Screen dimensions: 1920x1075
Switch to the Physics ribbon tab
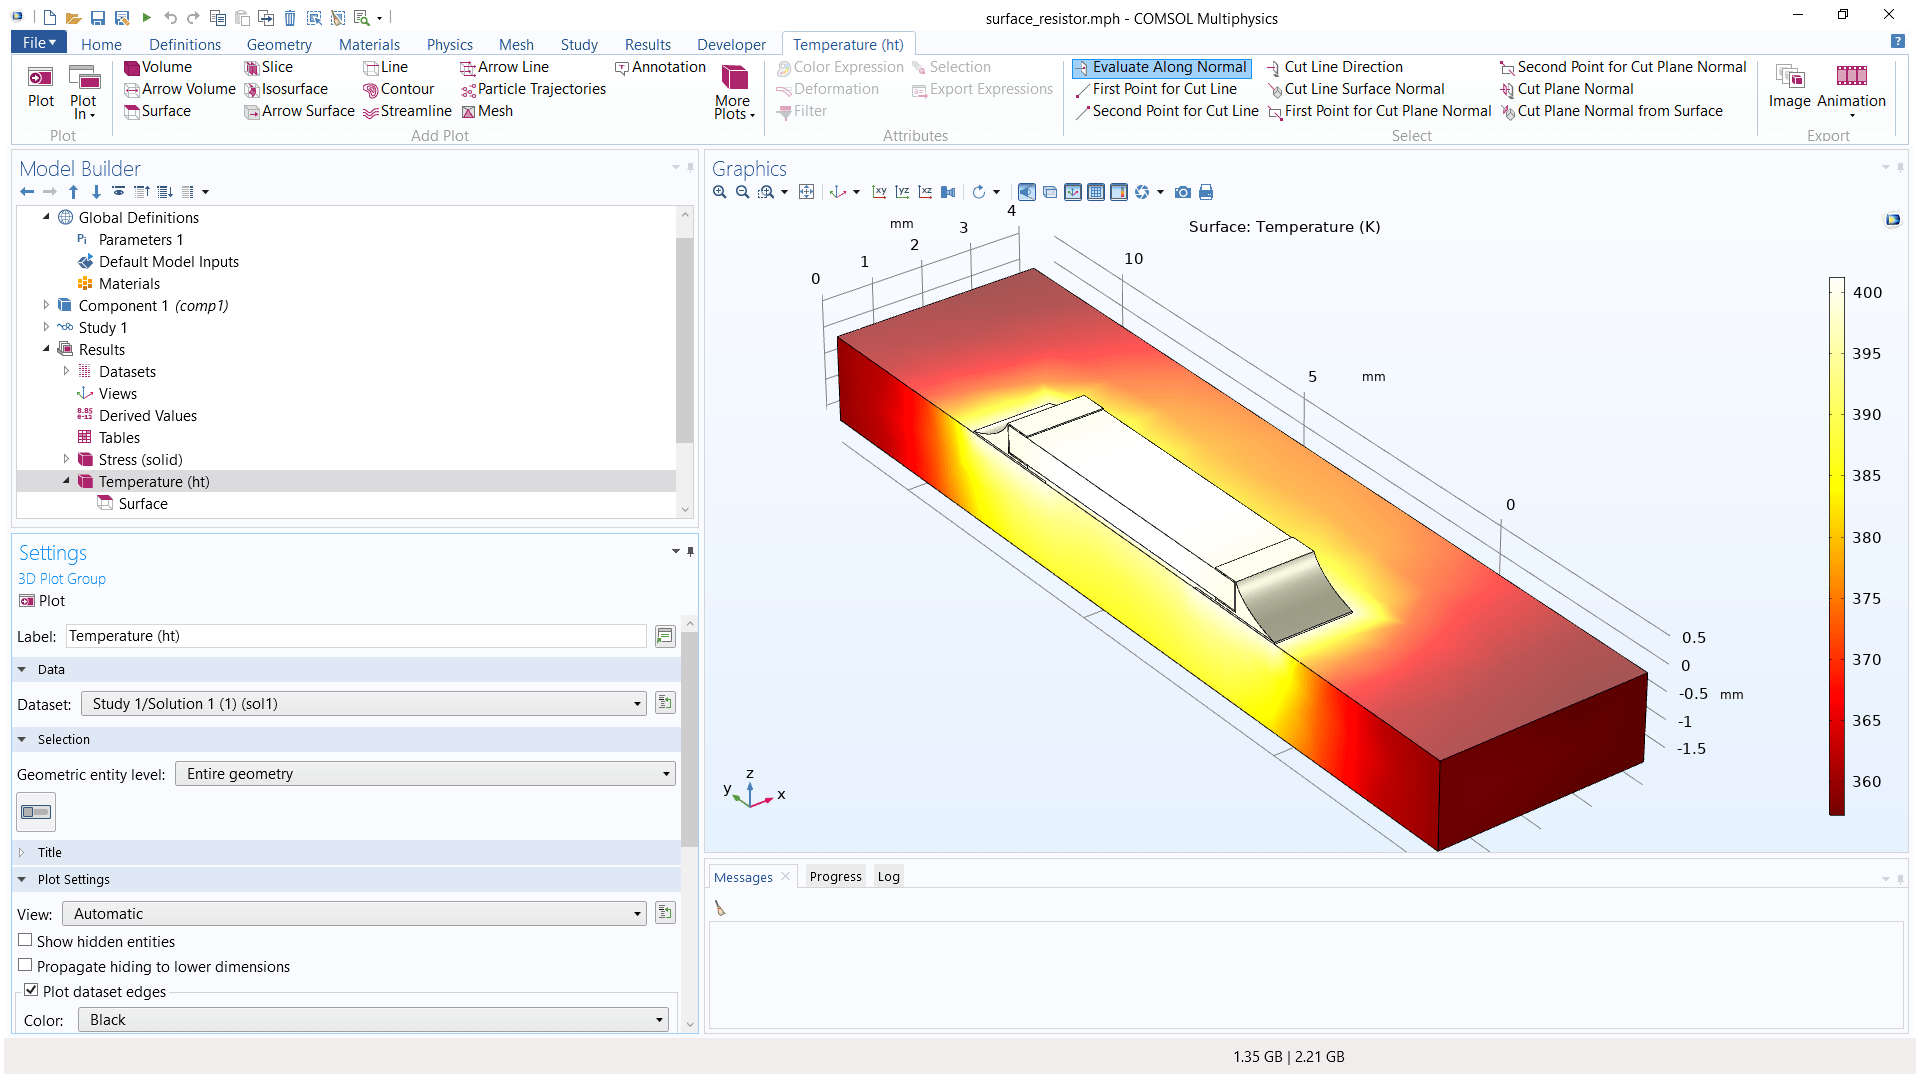pyautogui.click(x=449, y=44)
